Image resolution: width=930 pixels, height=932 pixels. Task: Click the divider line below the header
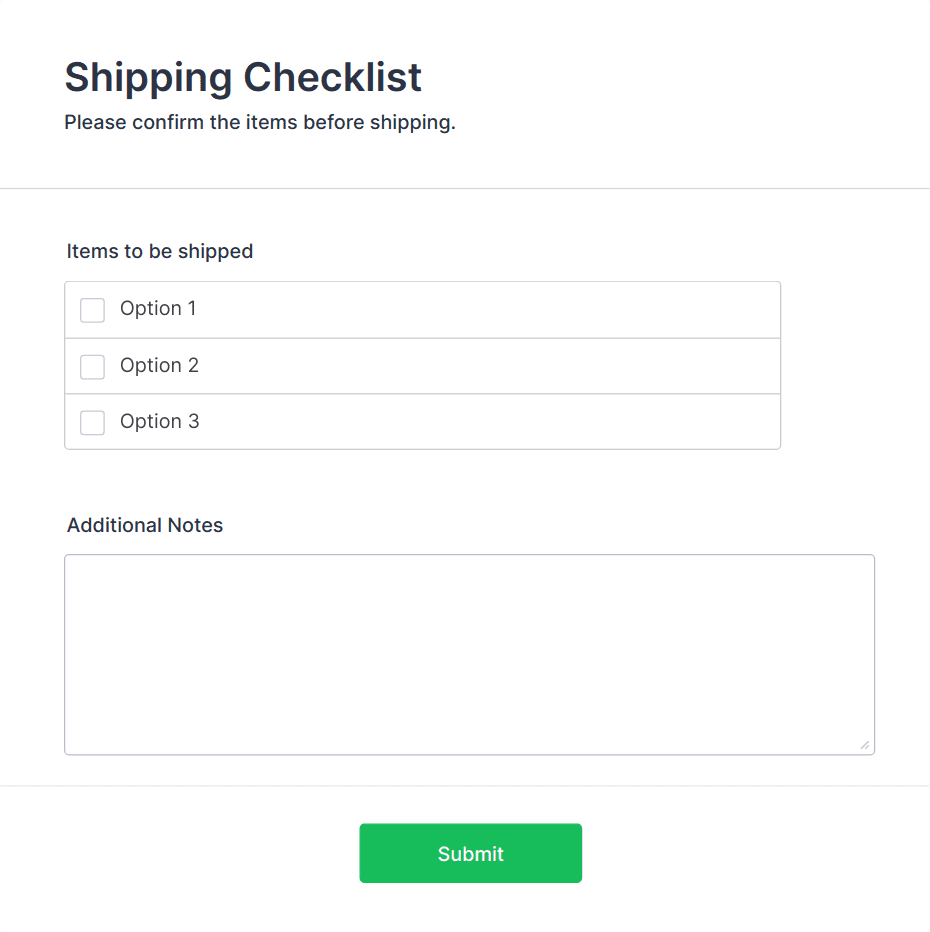[x=465, y=188]
